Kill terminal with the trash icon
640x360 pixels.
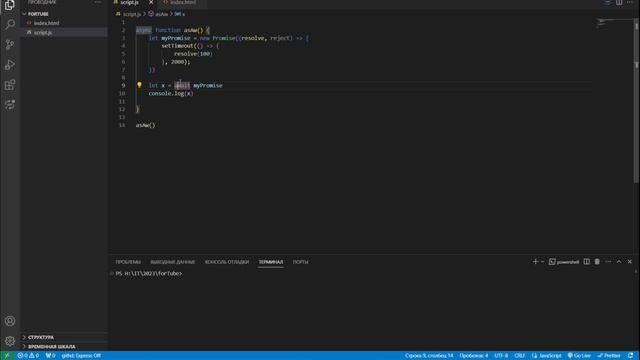[597, 262]
